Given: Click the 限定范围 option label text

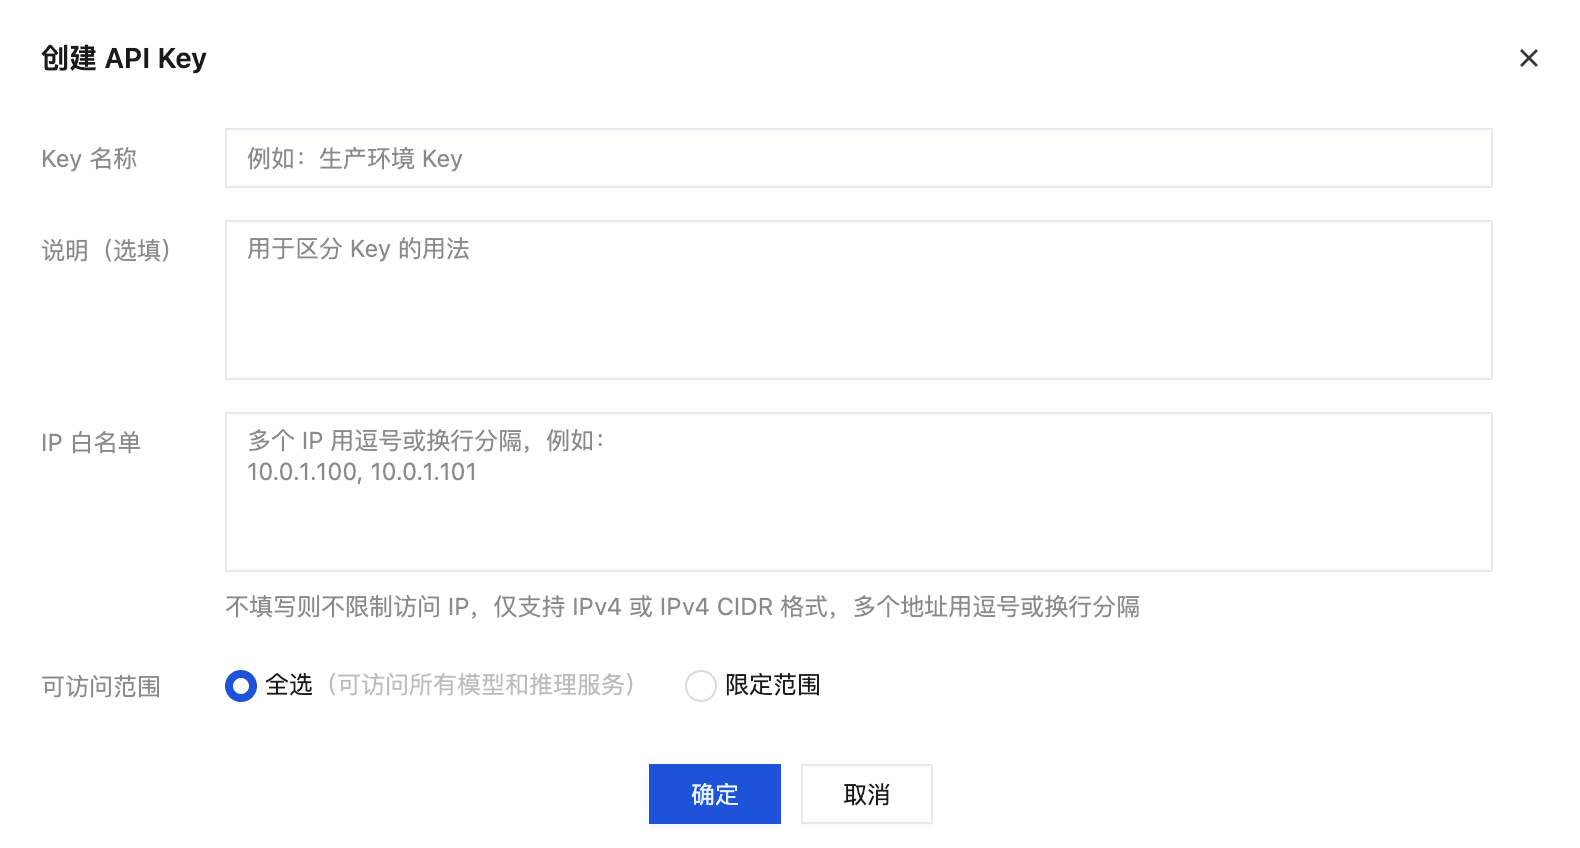Looking at the screenshot, I should click(773, 685).
